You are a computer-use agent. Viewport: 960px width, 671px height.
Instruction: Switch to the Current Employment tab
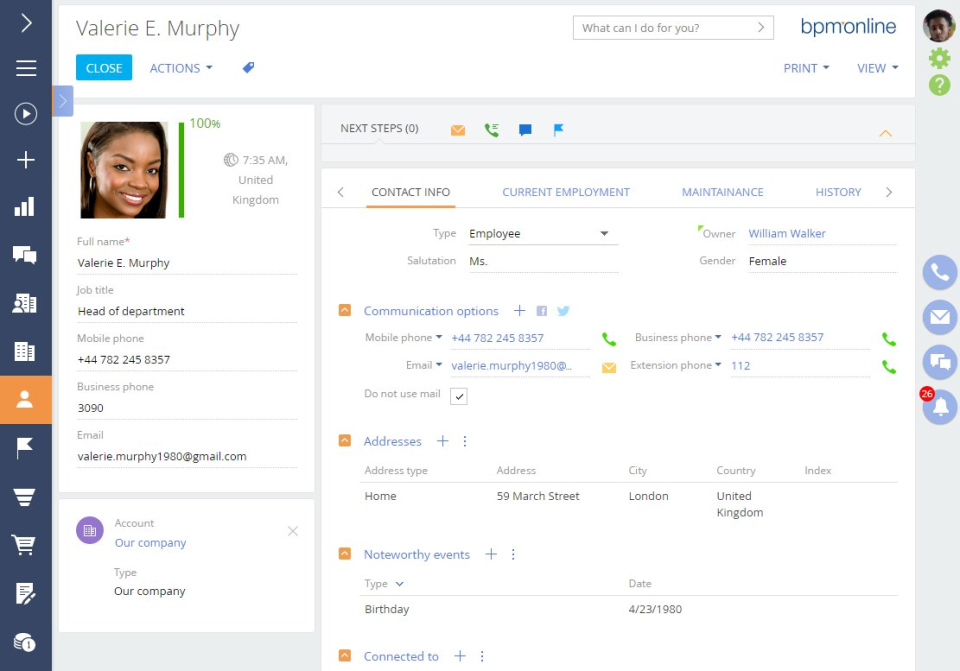pos(566,191)
